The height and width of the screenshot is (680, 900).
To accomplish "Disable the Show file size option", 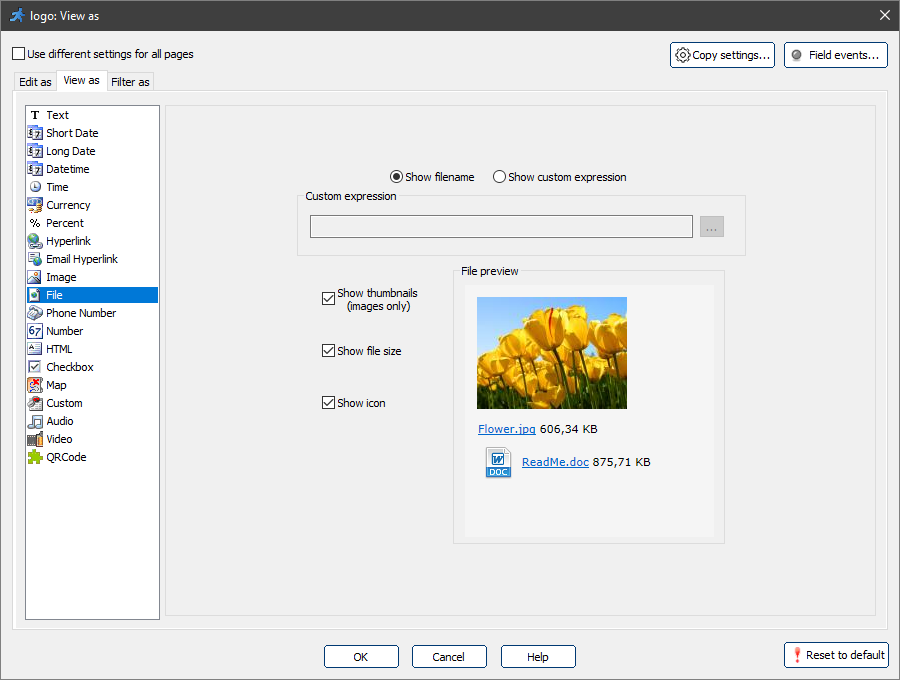I will pos(328,350).
